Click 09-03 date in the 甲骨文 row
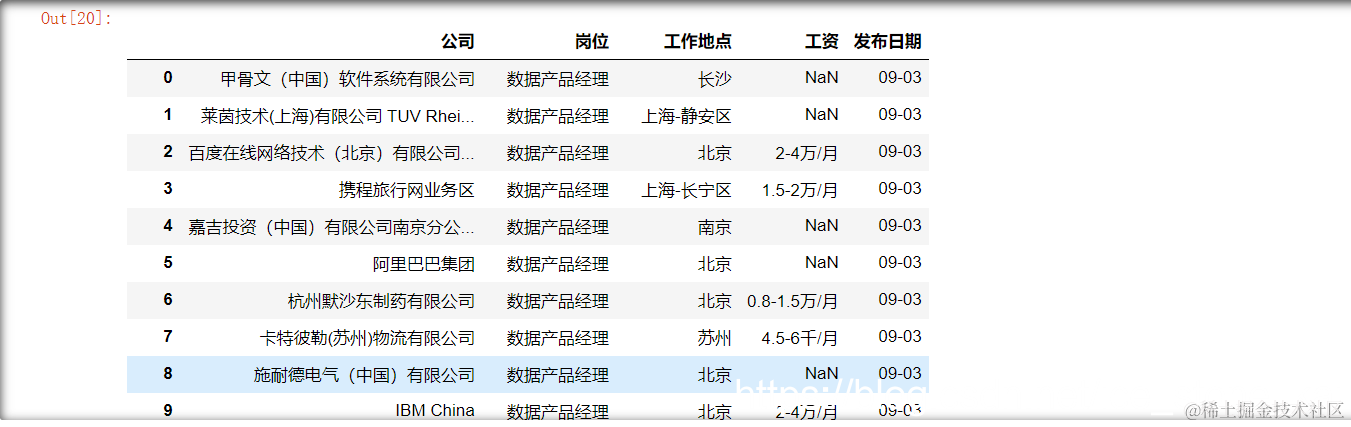1351x427 pixels. pyautogui.click(x=900, y=78)
